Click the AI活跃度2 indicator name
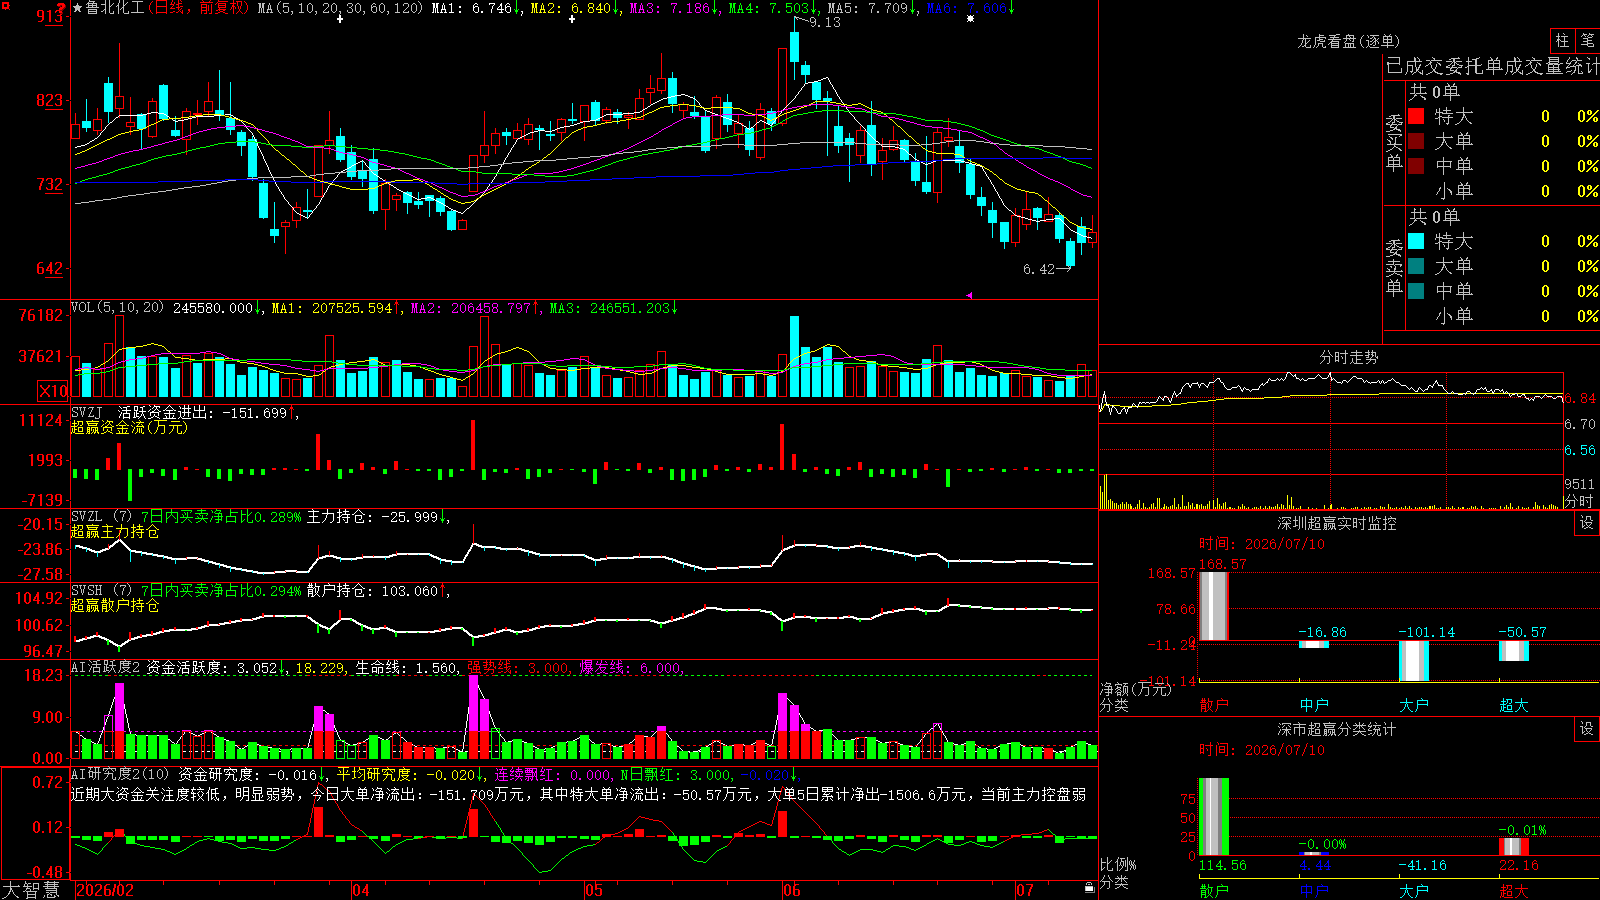Viewport: 1600px width, 900px height. pyautogui.click(x=105, y=667)
